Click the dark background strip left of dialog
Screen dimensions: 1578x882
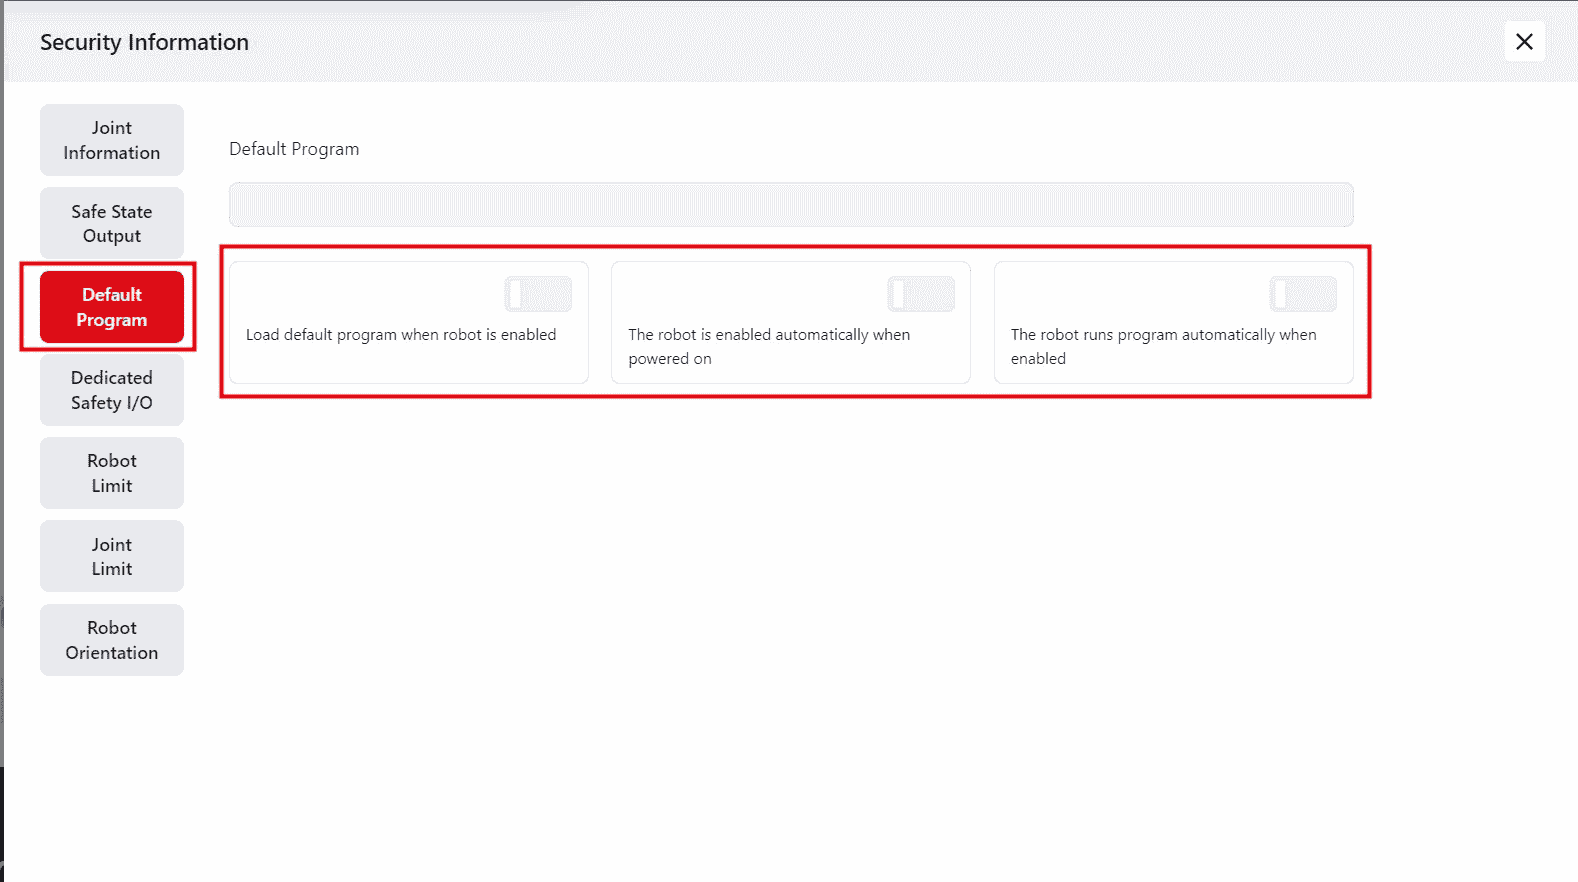(x=1, y=820)
